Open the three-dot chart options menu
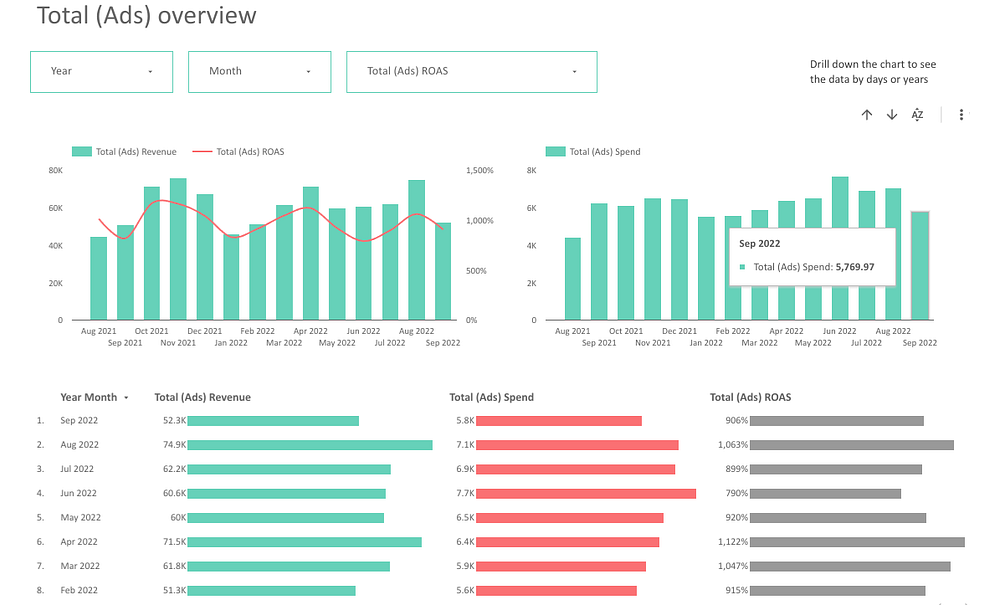Viewport: 1000px width, 605px height. point(961,115)
